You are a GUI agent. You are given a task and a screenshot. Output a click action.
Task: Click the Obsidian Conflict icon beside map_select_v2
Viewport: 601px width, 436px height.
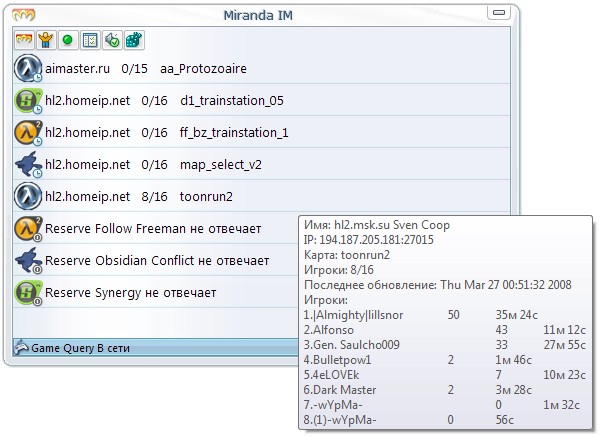click(28, 164)
